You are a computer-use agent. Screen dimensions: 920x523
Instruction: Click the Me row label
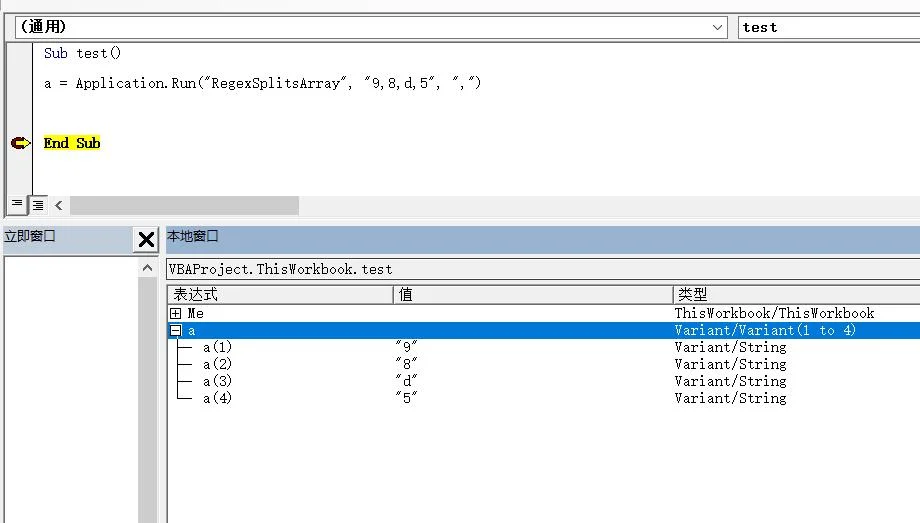coord(195,313)
